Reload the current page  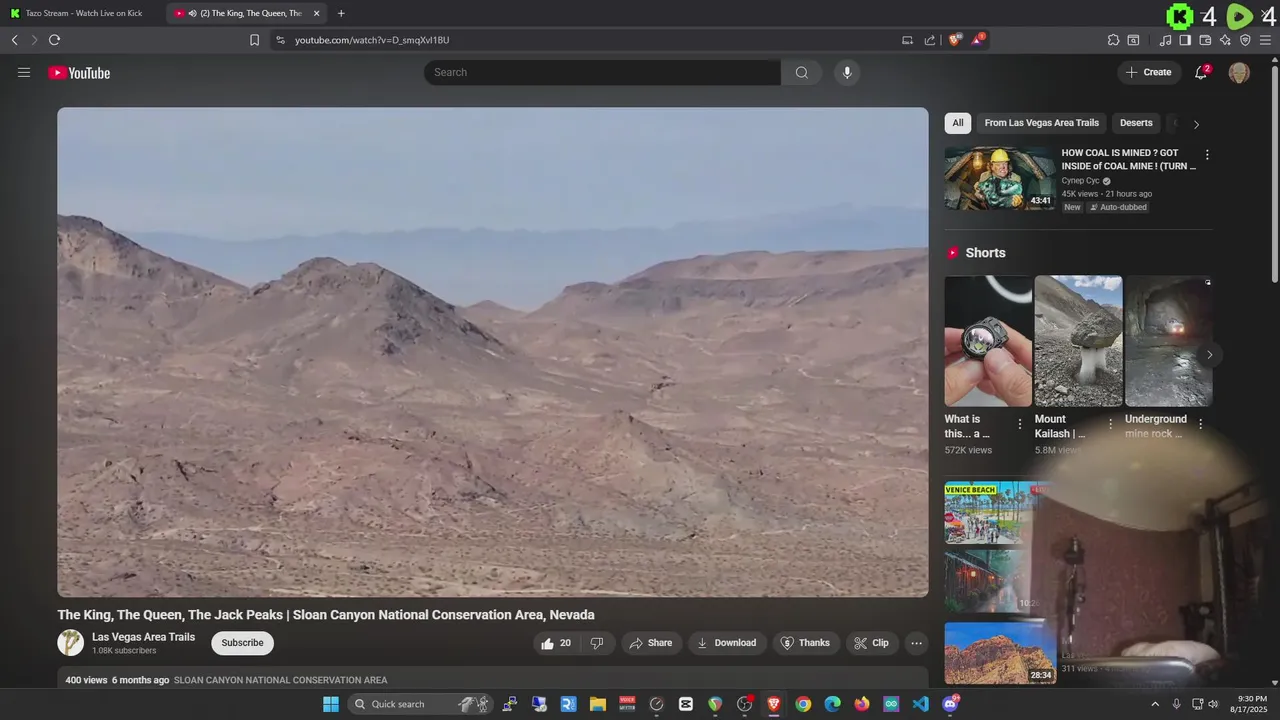tap(54, 40)
